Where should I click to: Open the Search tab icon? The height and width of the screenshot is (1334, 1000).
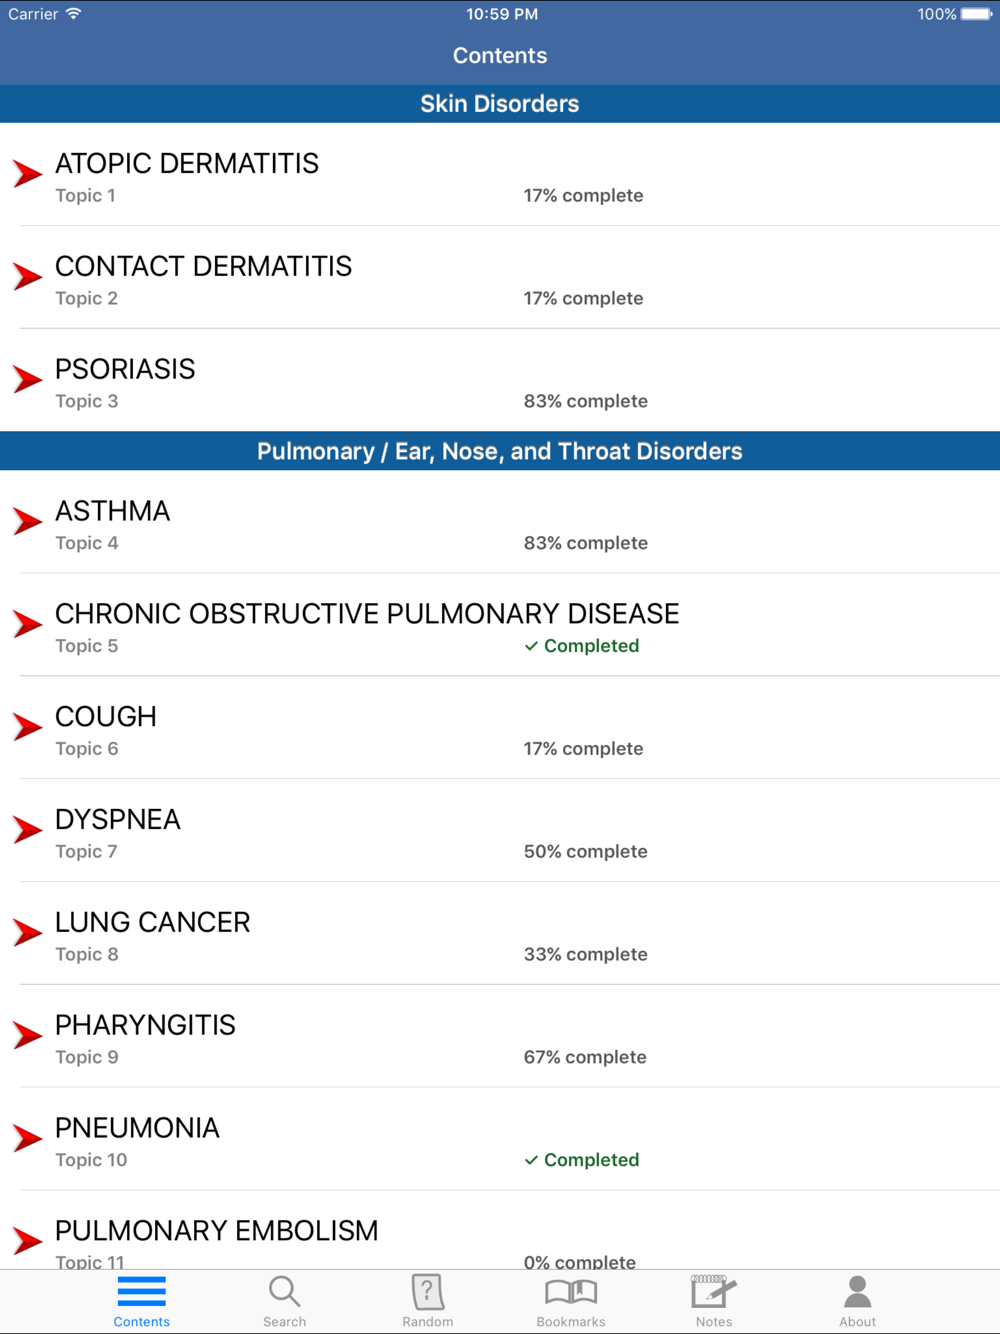[x=284, y=1292]
